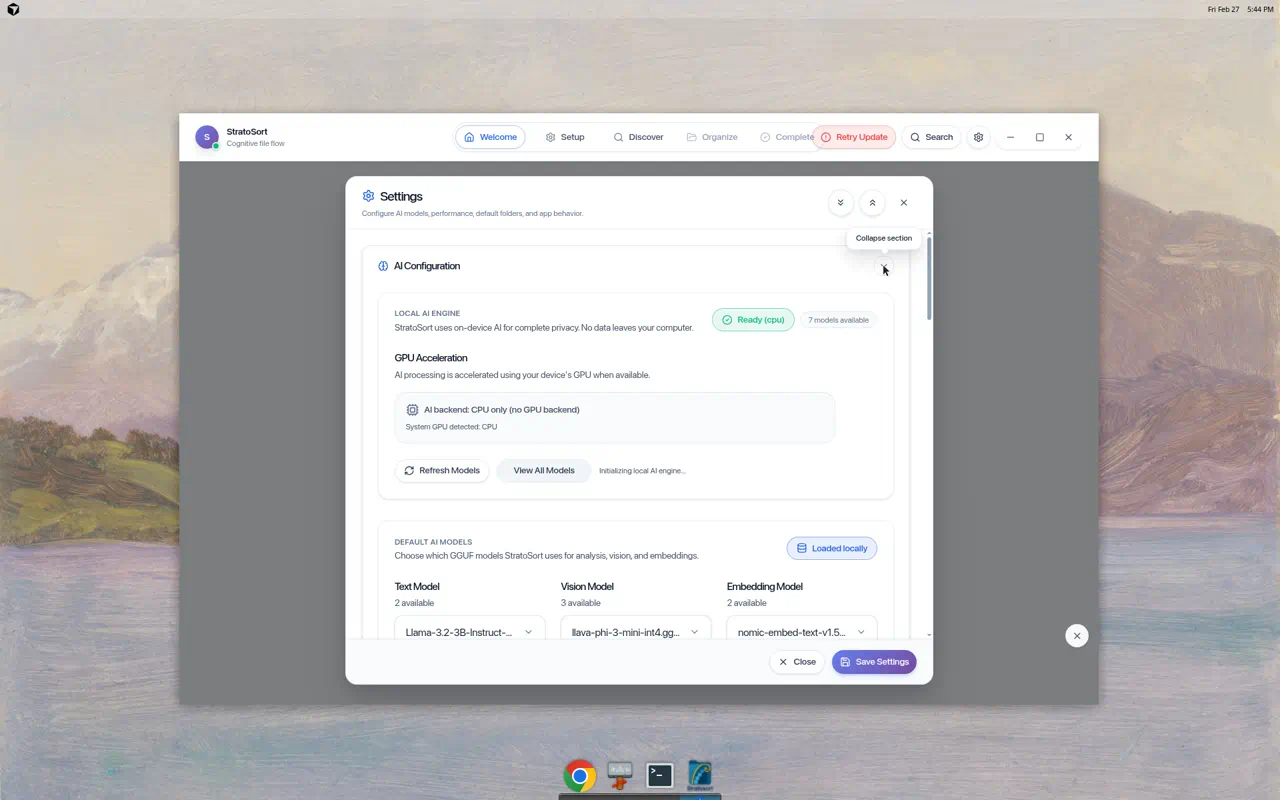Switch to the Welcome tab
This screenshot has width=1280, height=800.
pos(490,137)
